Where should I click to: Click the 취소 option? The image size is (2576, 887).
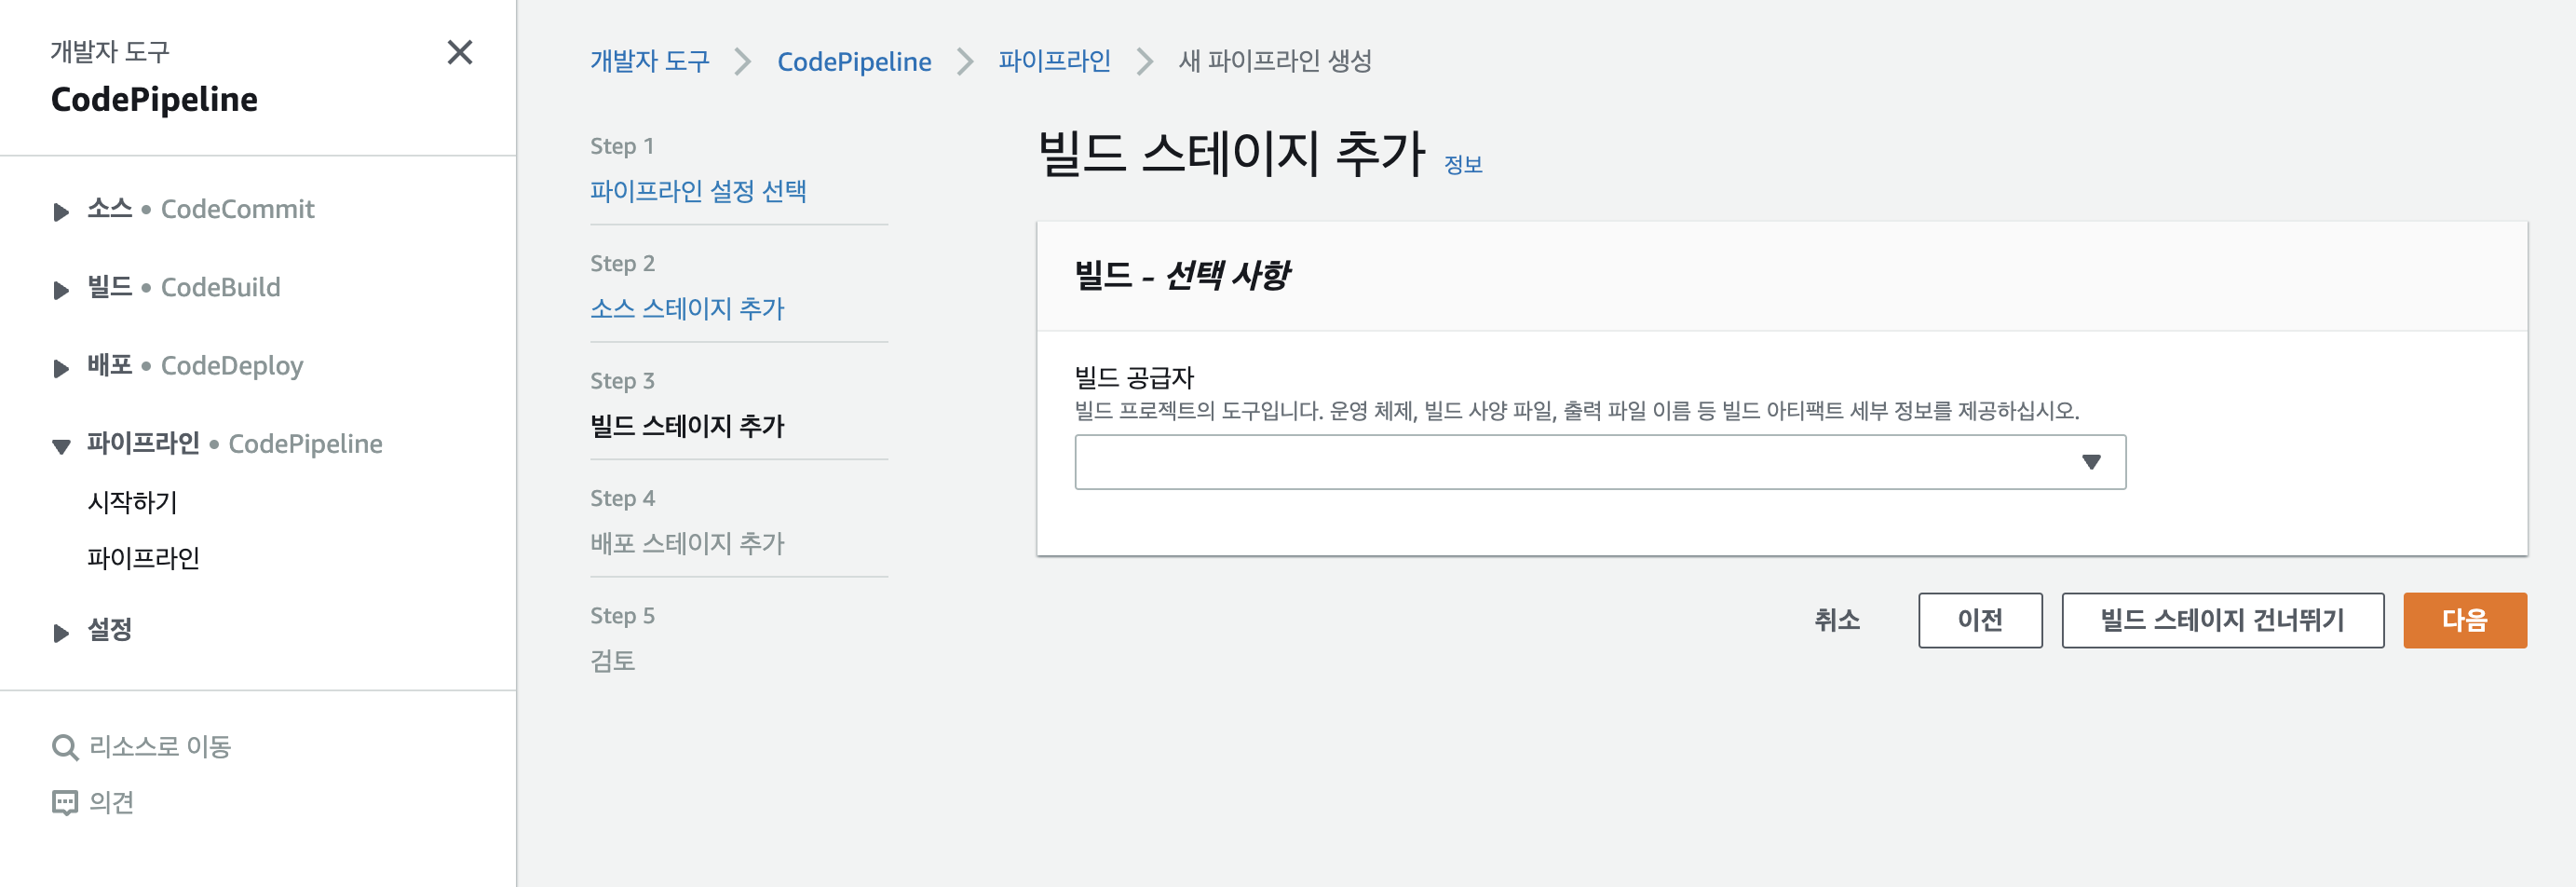click(x=1837, y=620)
